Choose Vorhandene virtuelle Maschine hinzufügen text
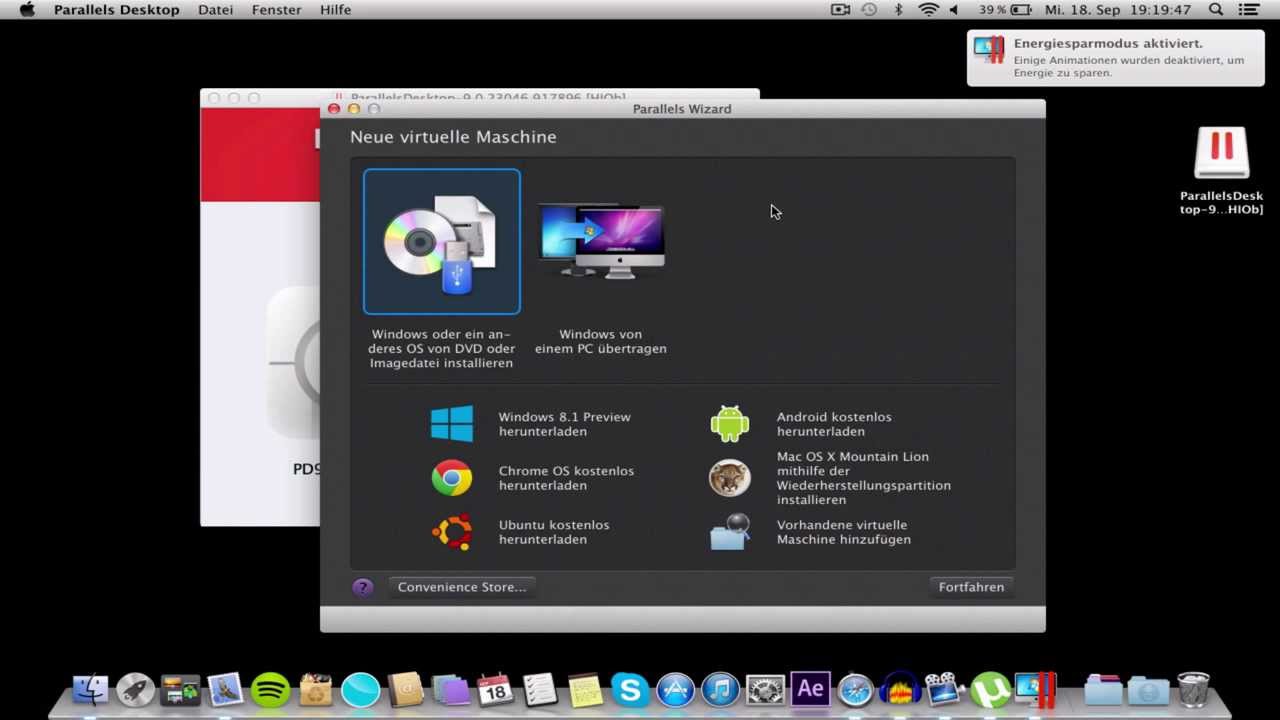This screenshot has width=1280, height=720. [x=843, y=532]
